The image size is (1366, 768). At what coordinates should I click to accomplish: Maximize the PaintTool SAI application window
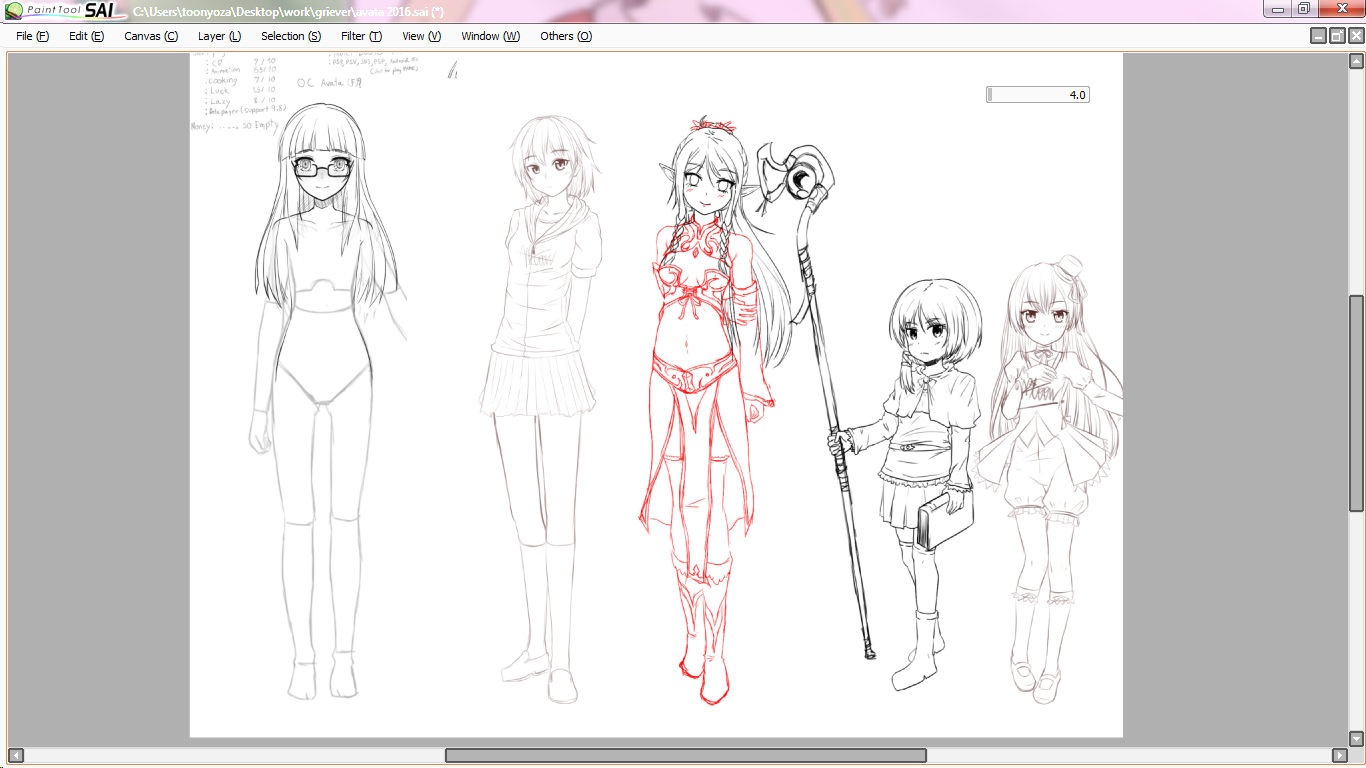tap(1303, 9)
